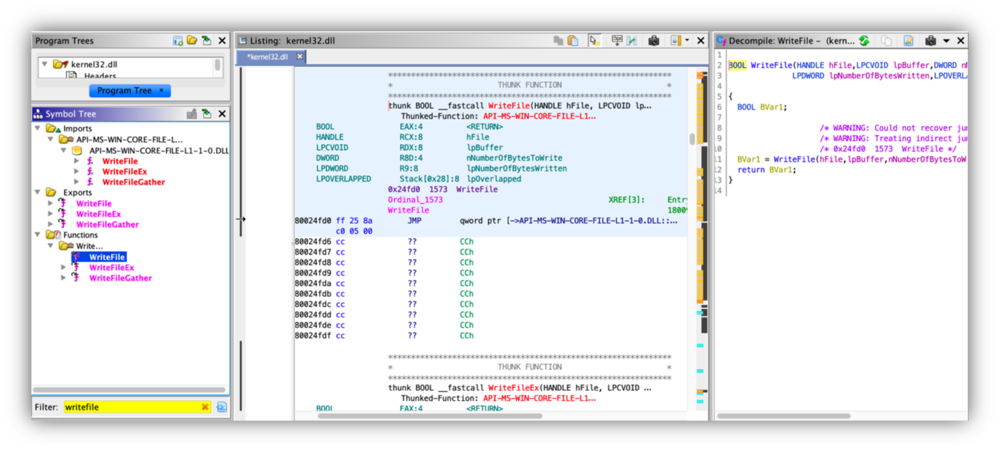Expand WriteFileGather arrow under Functions
Viewport: 1000px width, 452px height.
tap(63, 278)
